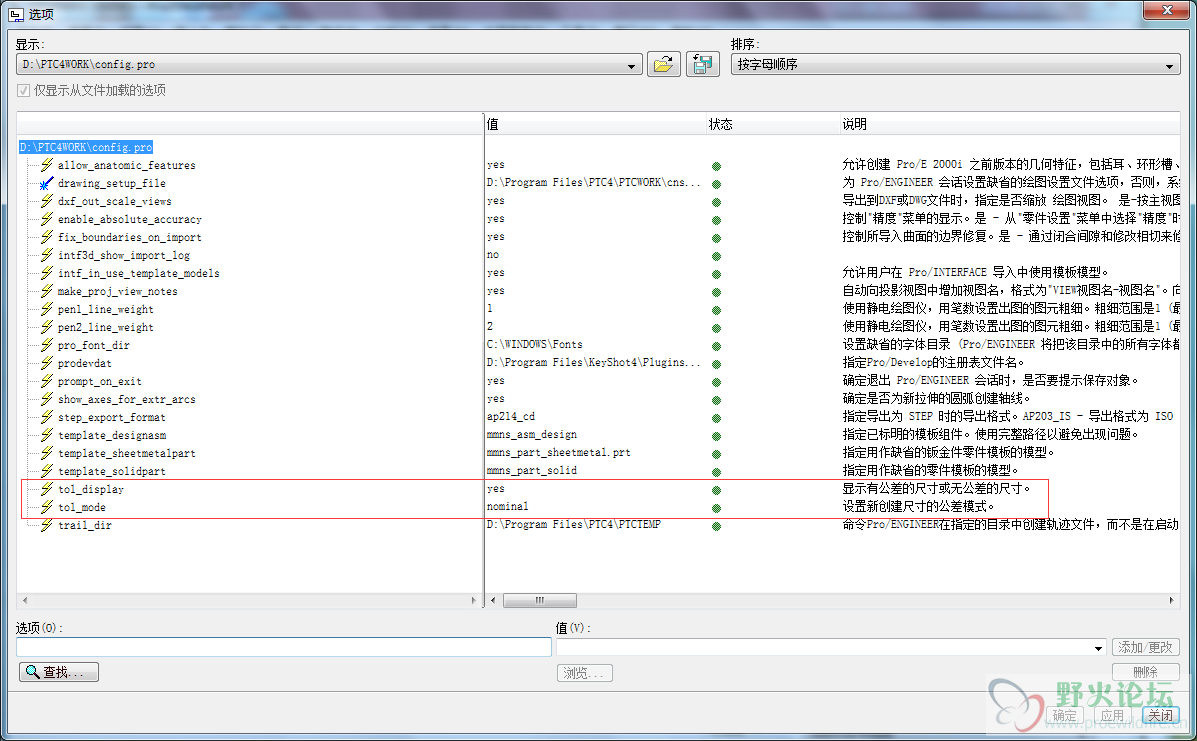Screen dimensions: 1197x741
Task: Click the lightning icon next to fix_boundaries_on_import
Action: [47, 237]
